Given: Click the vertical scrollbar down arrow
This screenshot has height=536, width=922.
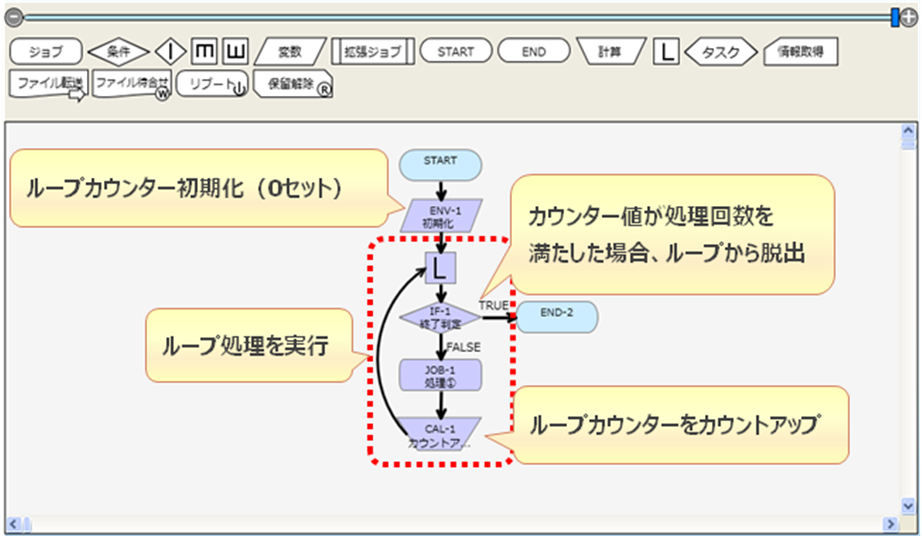Looking at the screenshot, I should [908, 505].
